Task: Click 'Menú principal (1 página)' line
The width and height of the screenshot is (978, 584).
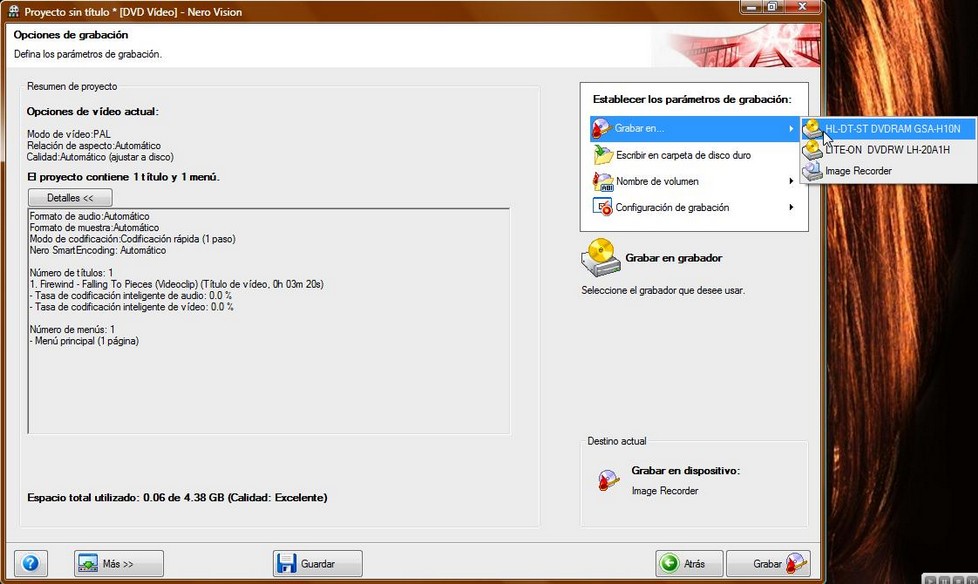Action: tap(84, 341)
